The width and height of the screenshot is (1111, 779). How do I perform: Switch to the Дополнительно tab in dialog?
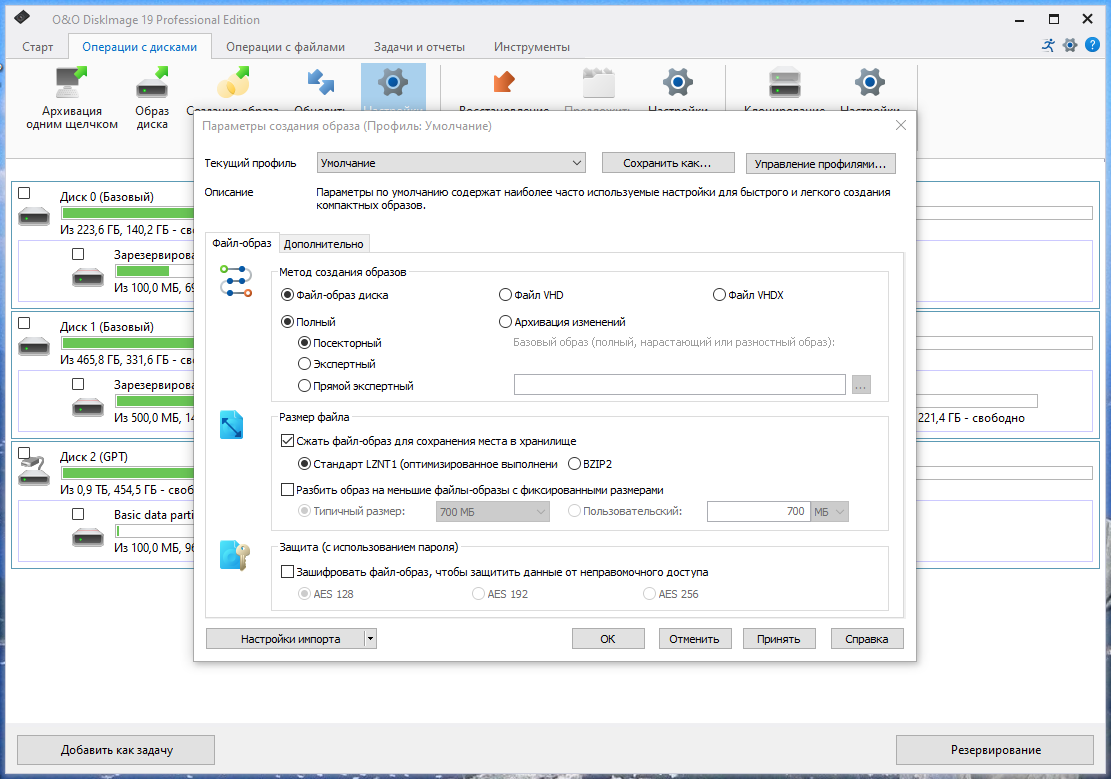[x=324, y=244]
